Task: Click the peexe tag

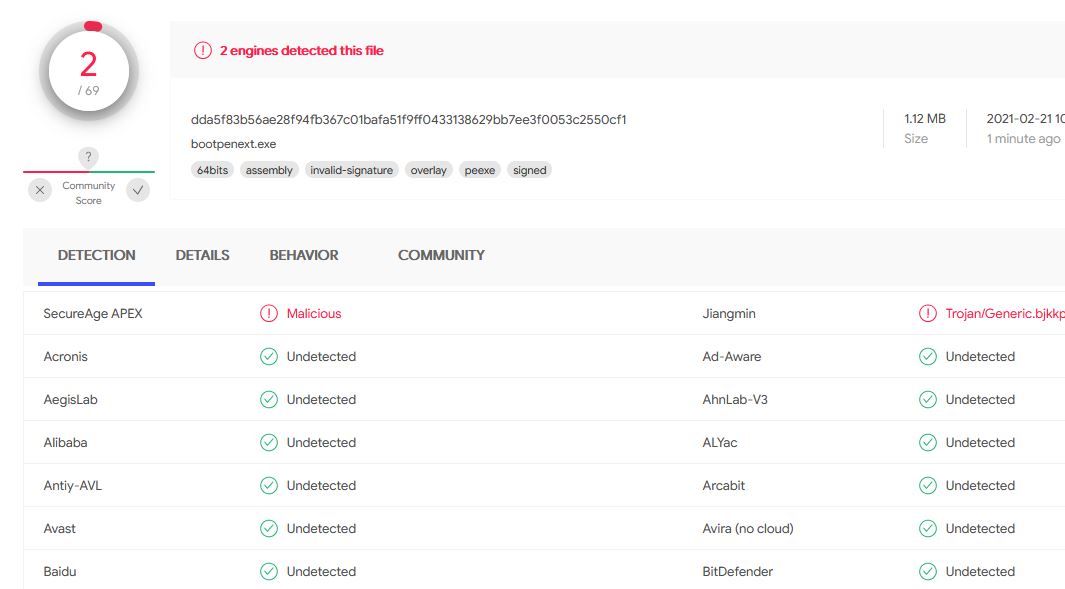Action: 480,170
